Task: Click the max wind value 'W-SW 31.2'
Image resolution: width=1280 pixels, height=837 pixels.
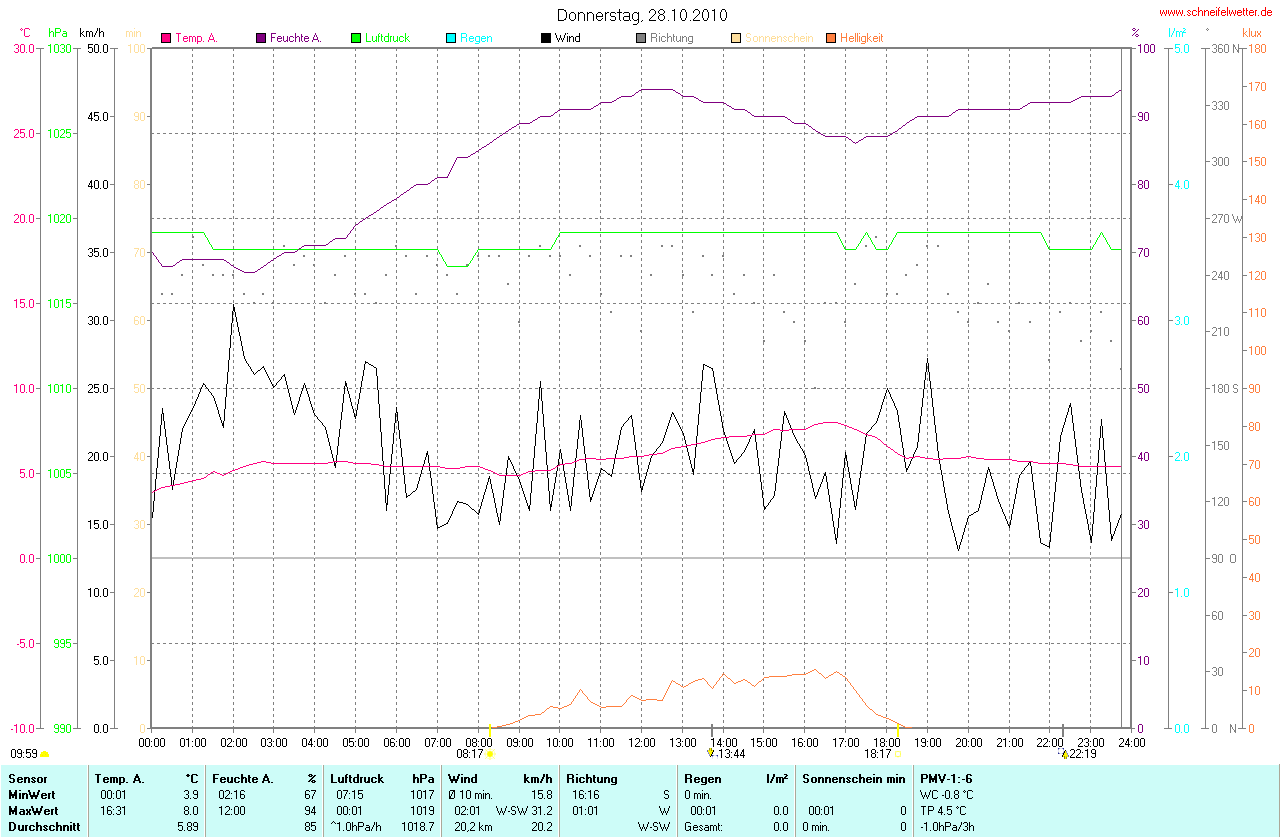Action: tap(524, 810)
